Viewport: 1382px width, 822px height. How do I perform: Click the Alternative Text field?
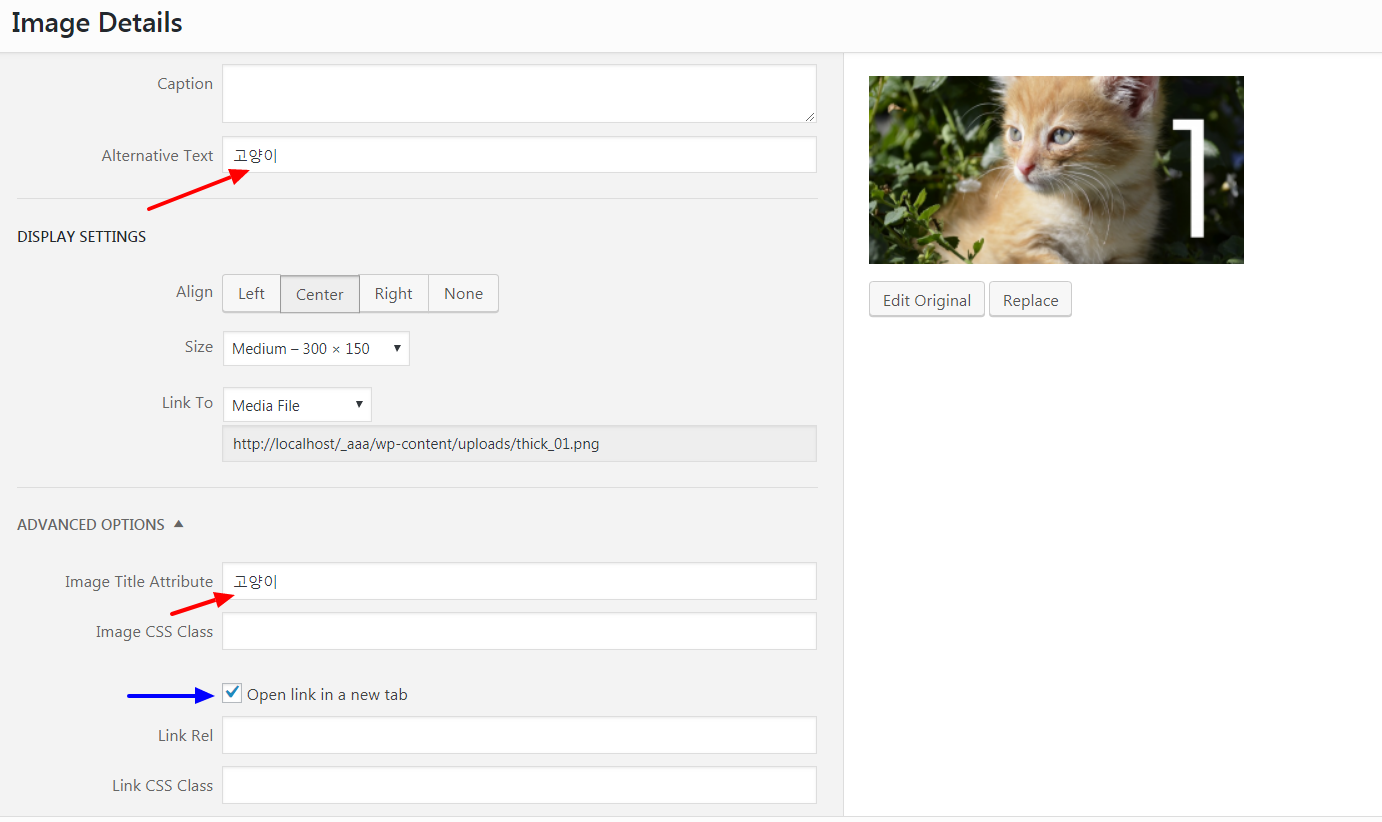point(519,155)
